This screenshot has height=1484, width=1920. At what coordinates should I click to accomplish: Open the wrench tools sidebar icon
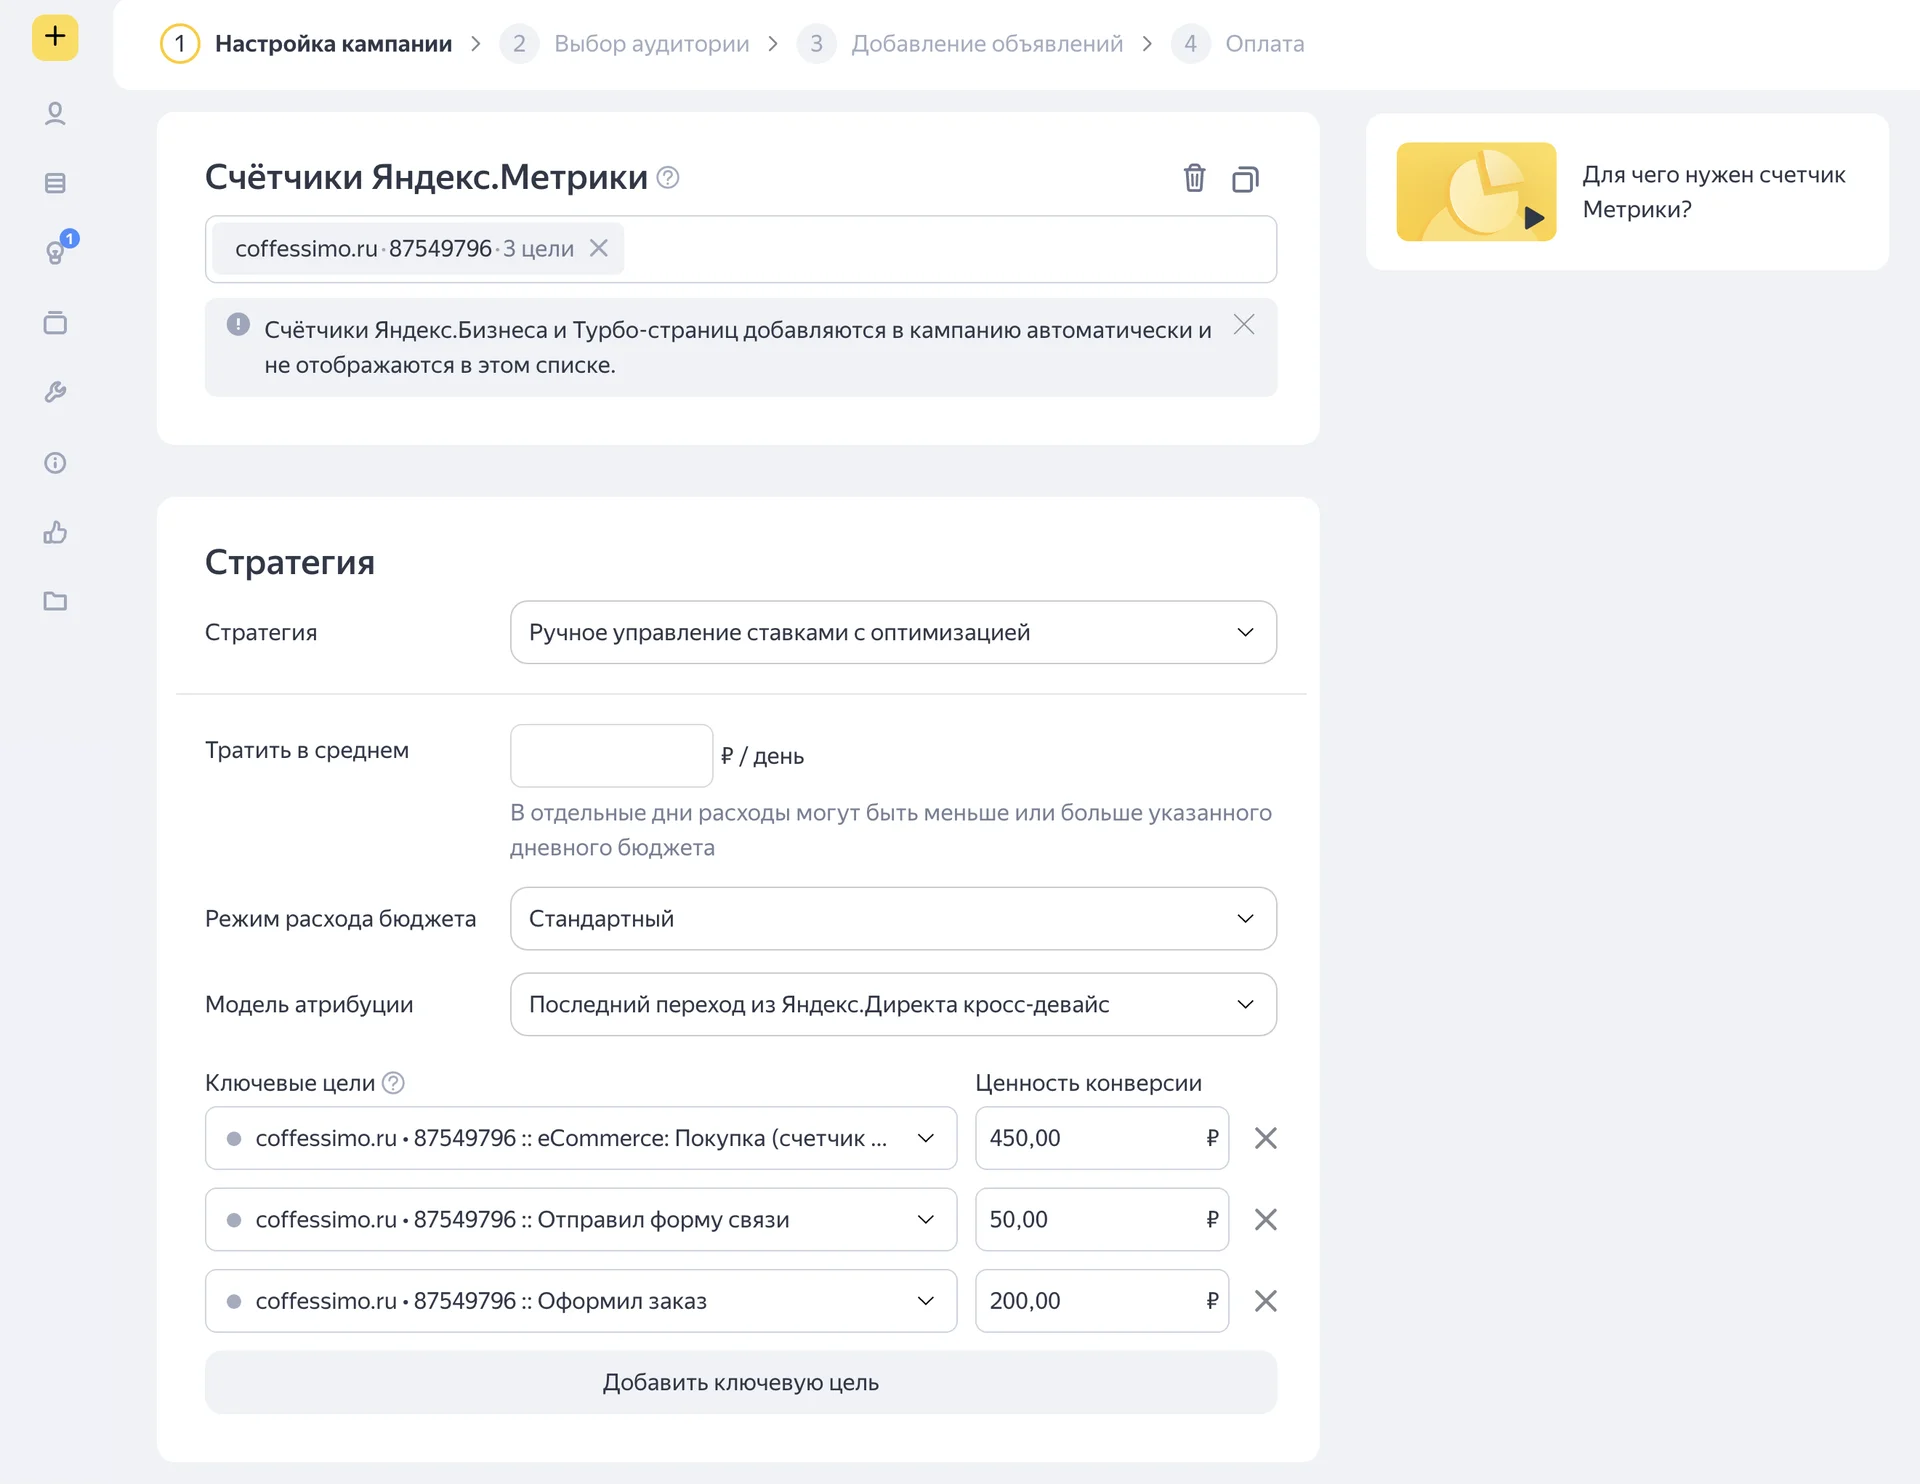tap(55, 392)
